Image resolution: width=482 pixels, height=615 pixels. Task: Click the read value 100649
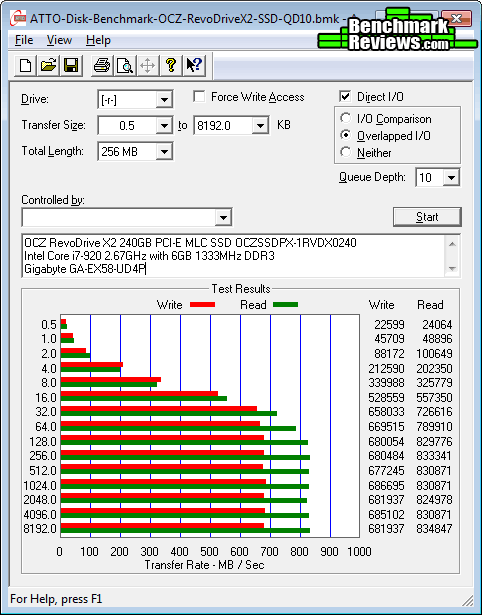(434, 353)
